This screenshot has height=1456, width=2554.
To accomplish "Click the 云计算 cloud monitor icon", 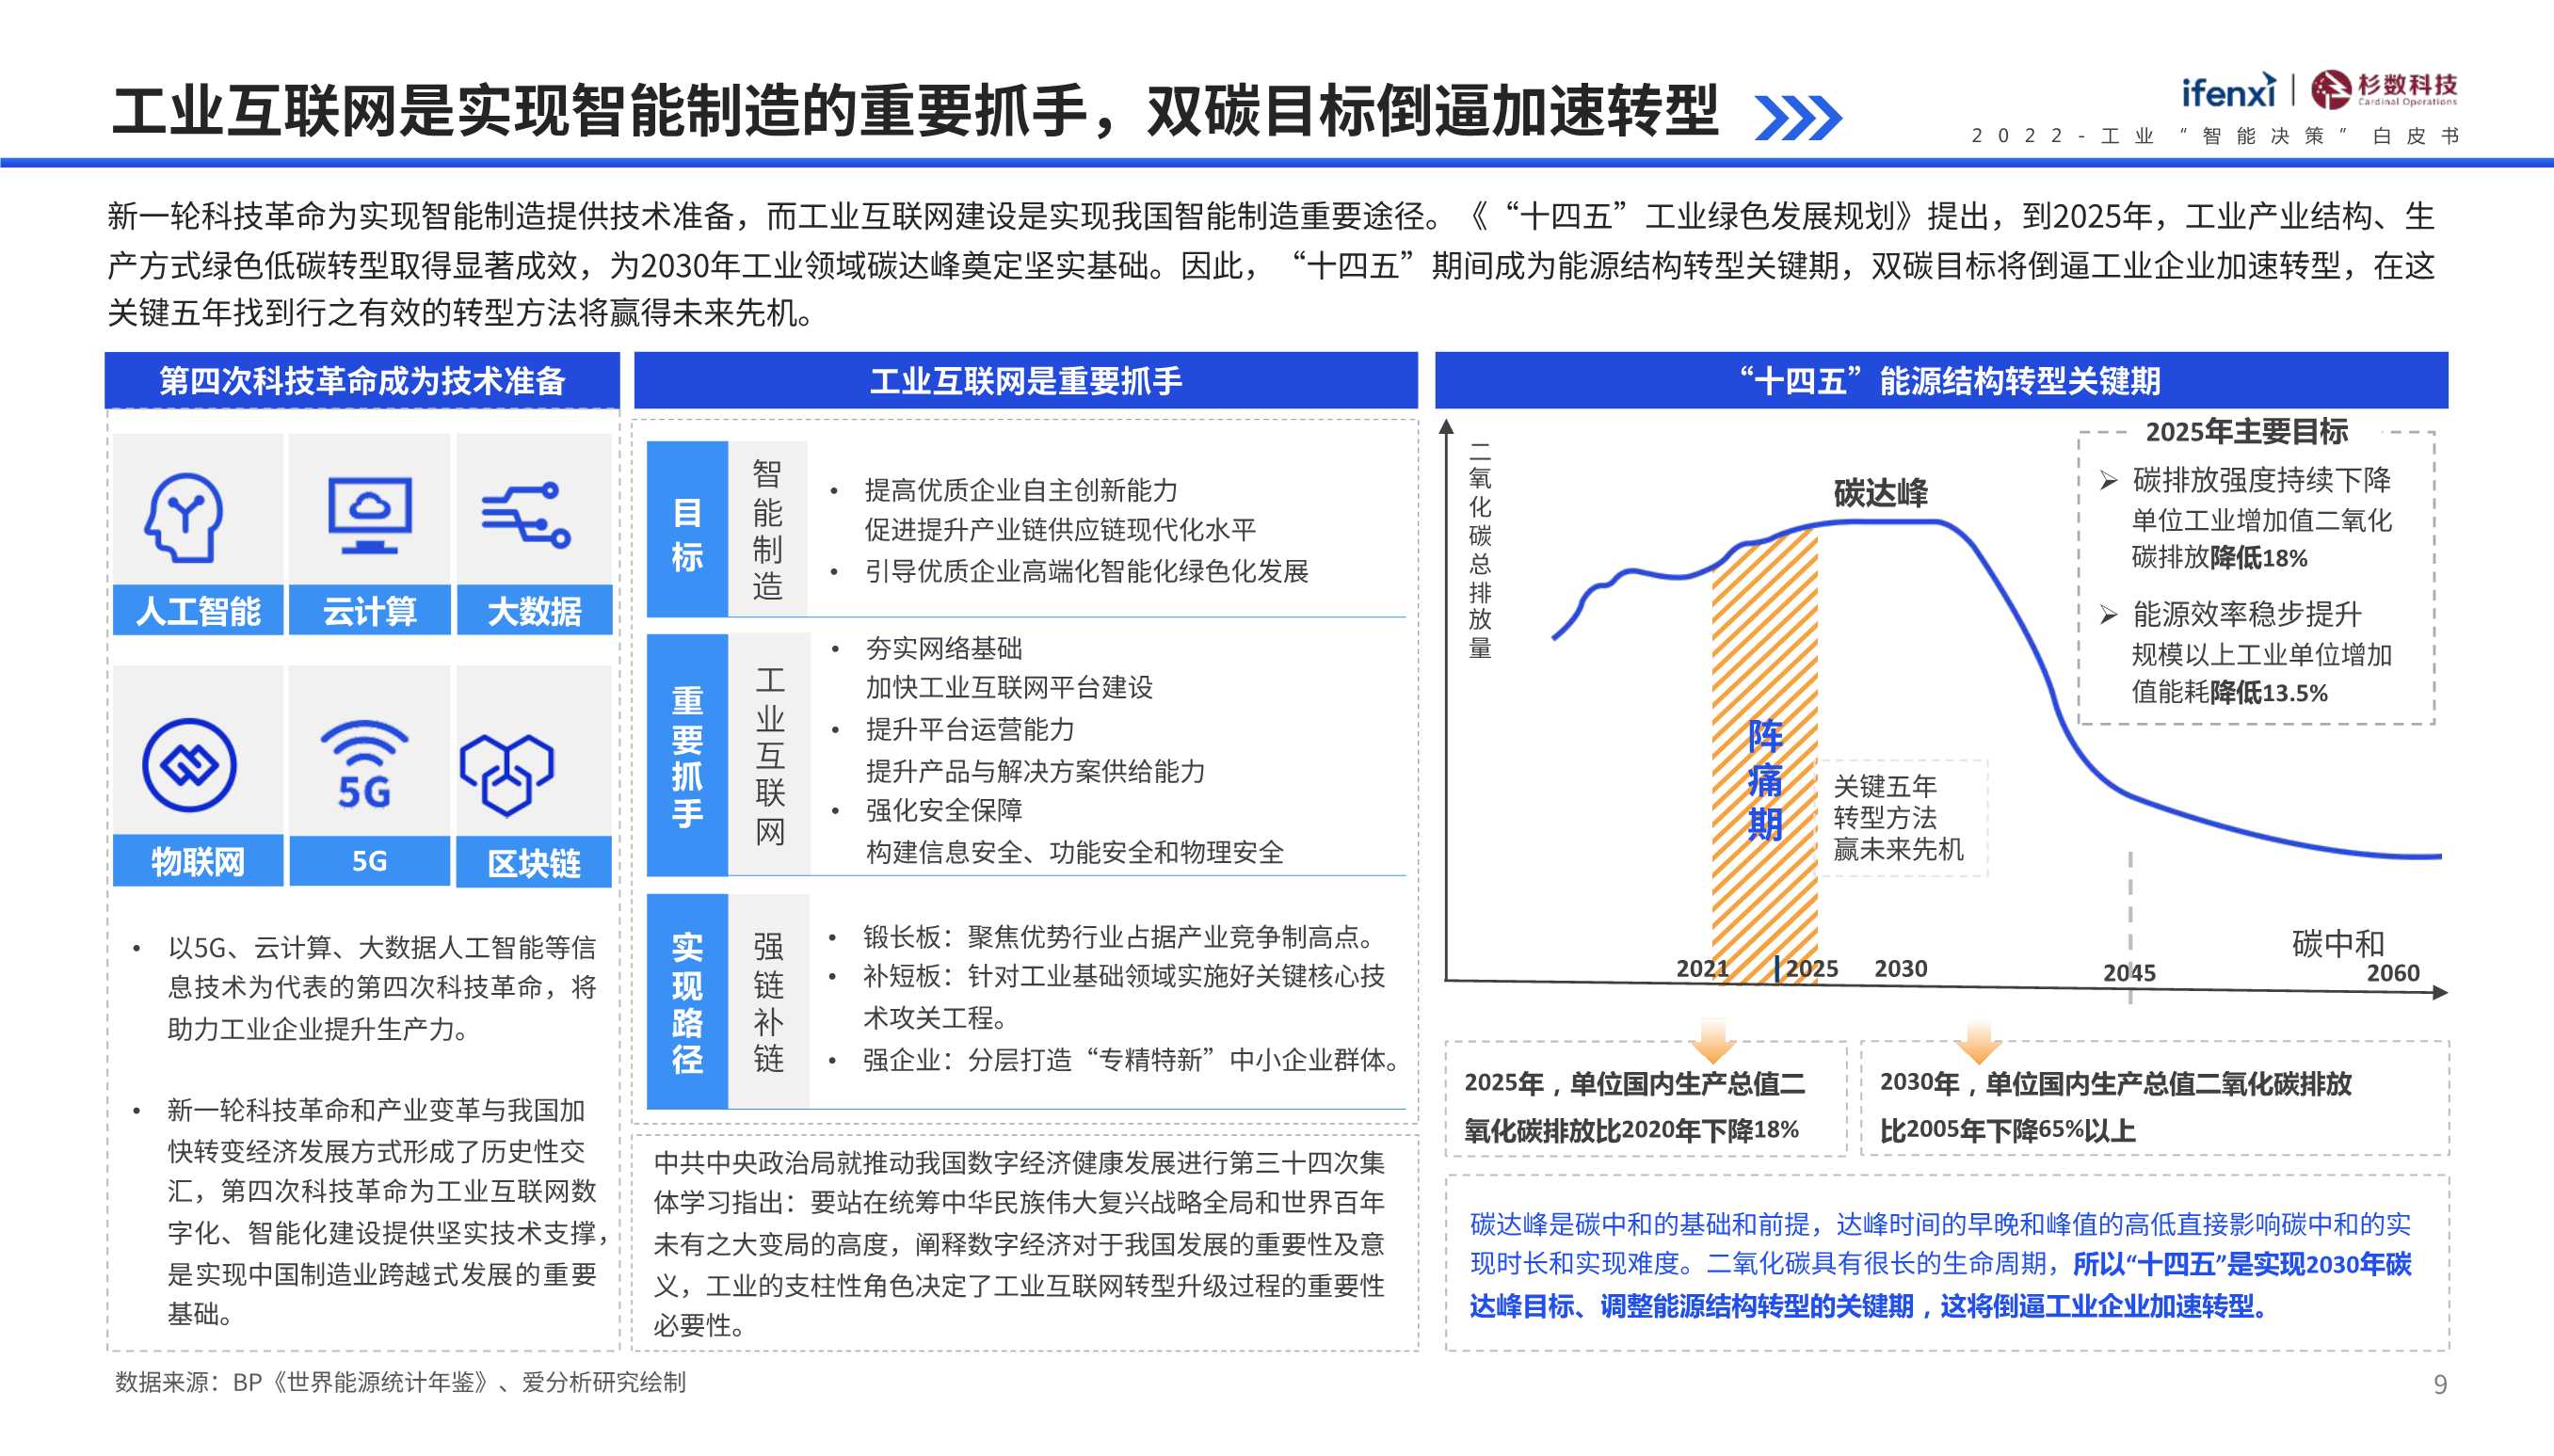I will point(369,515).
